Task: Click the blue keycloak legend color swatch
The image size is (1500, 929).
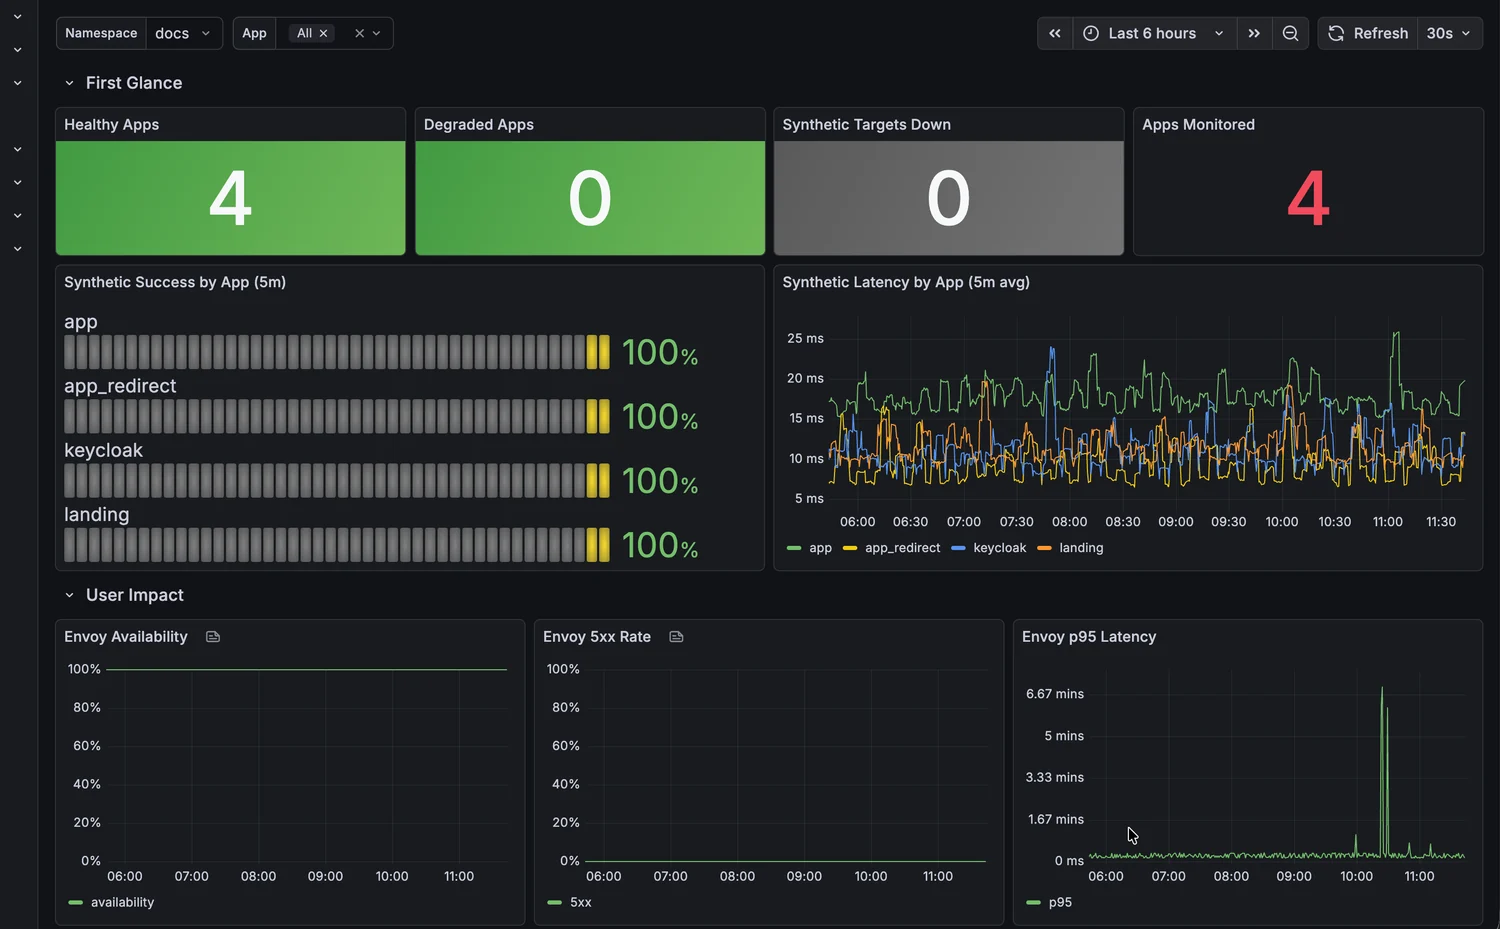Action: click(958, 548)
